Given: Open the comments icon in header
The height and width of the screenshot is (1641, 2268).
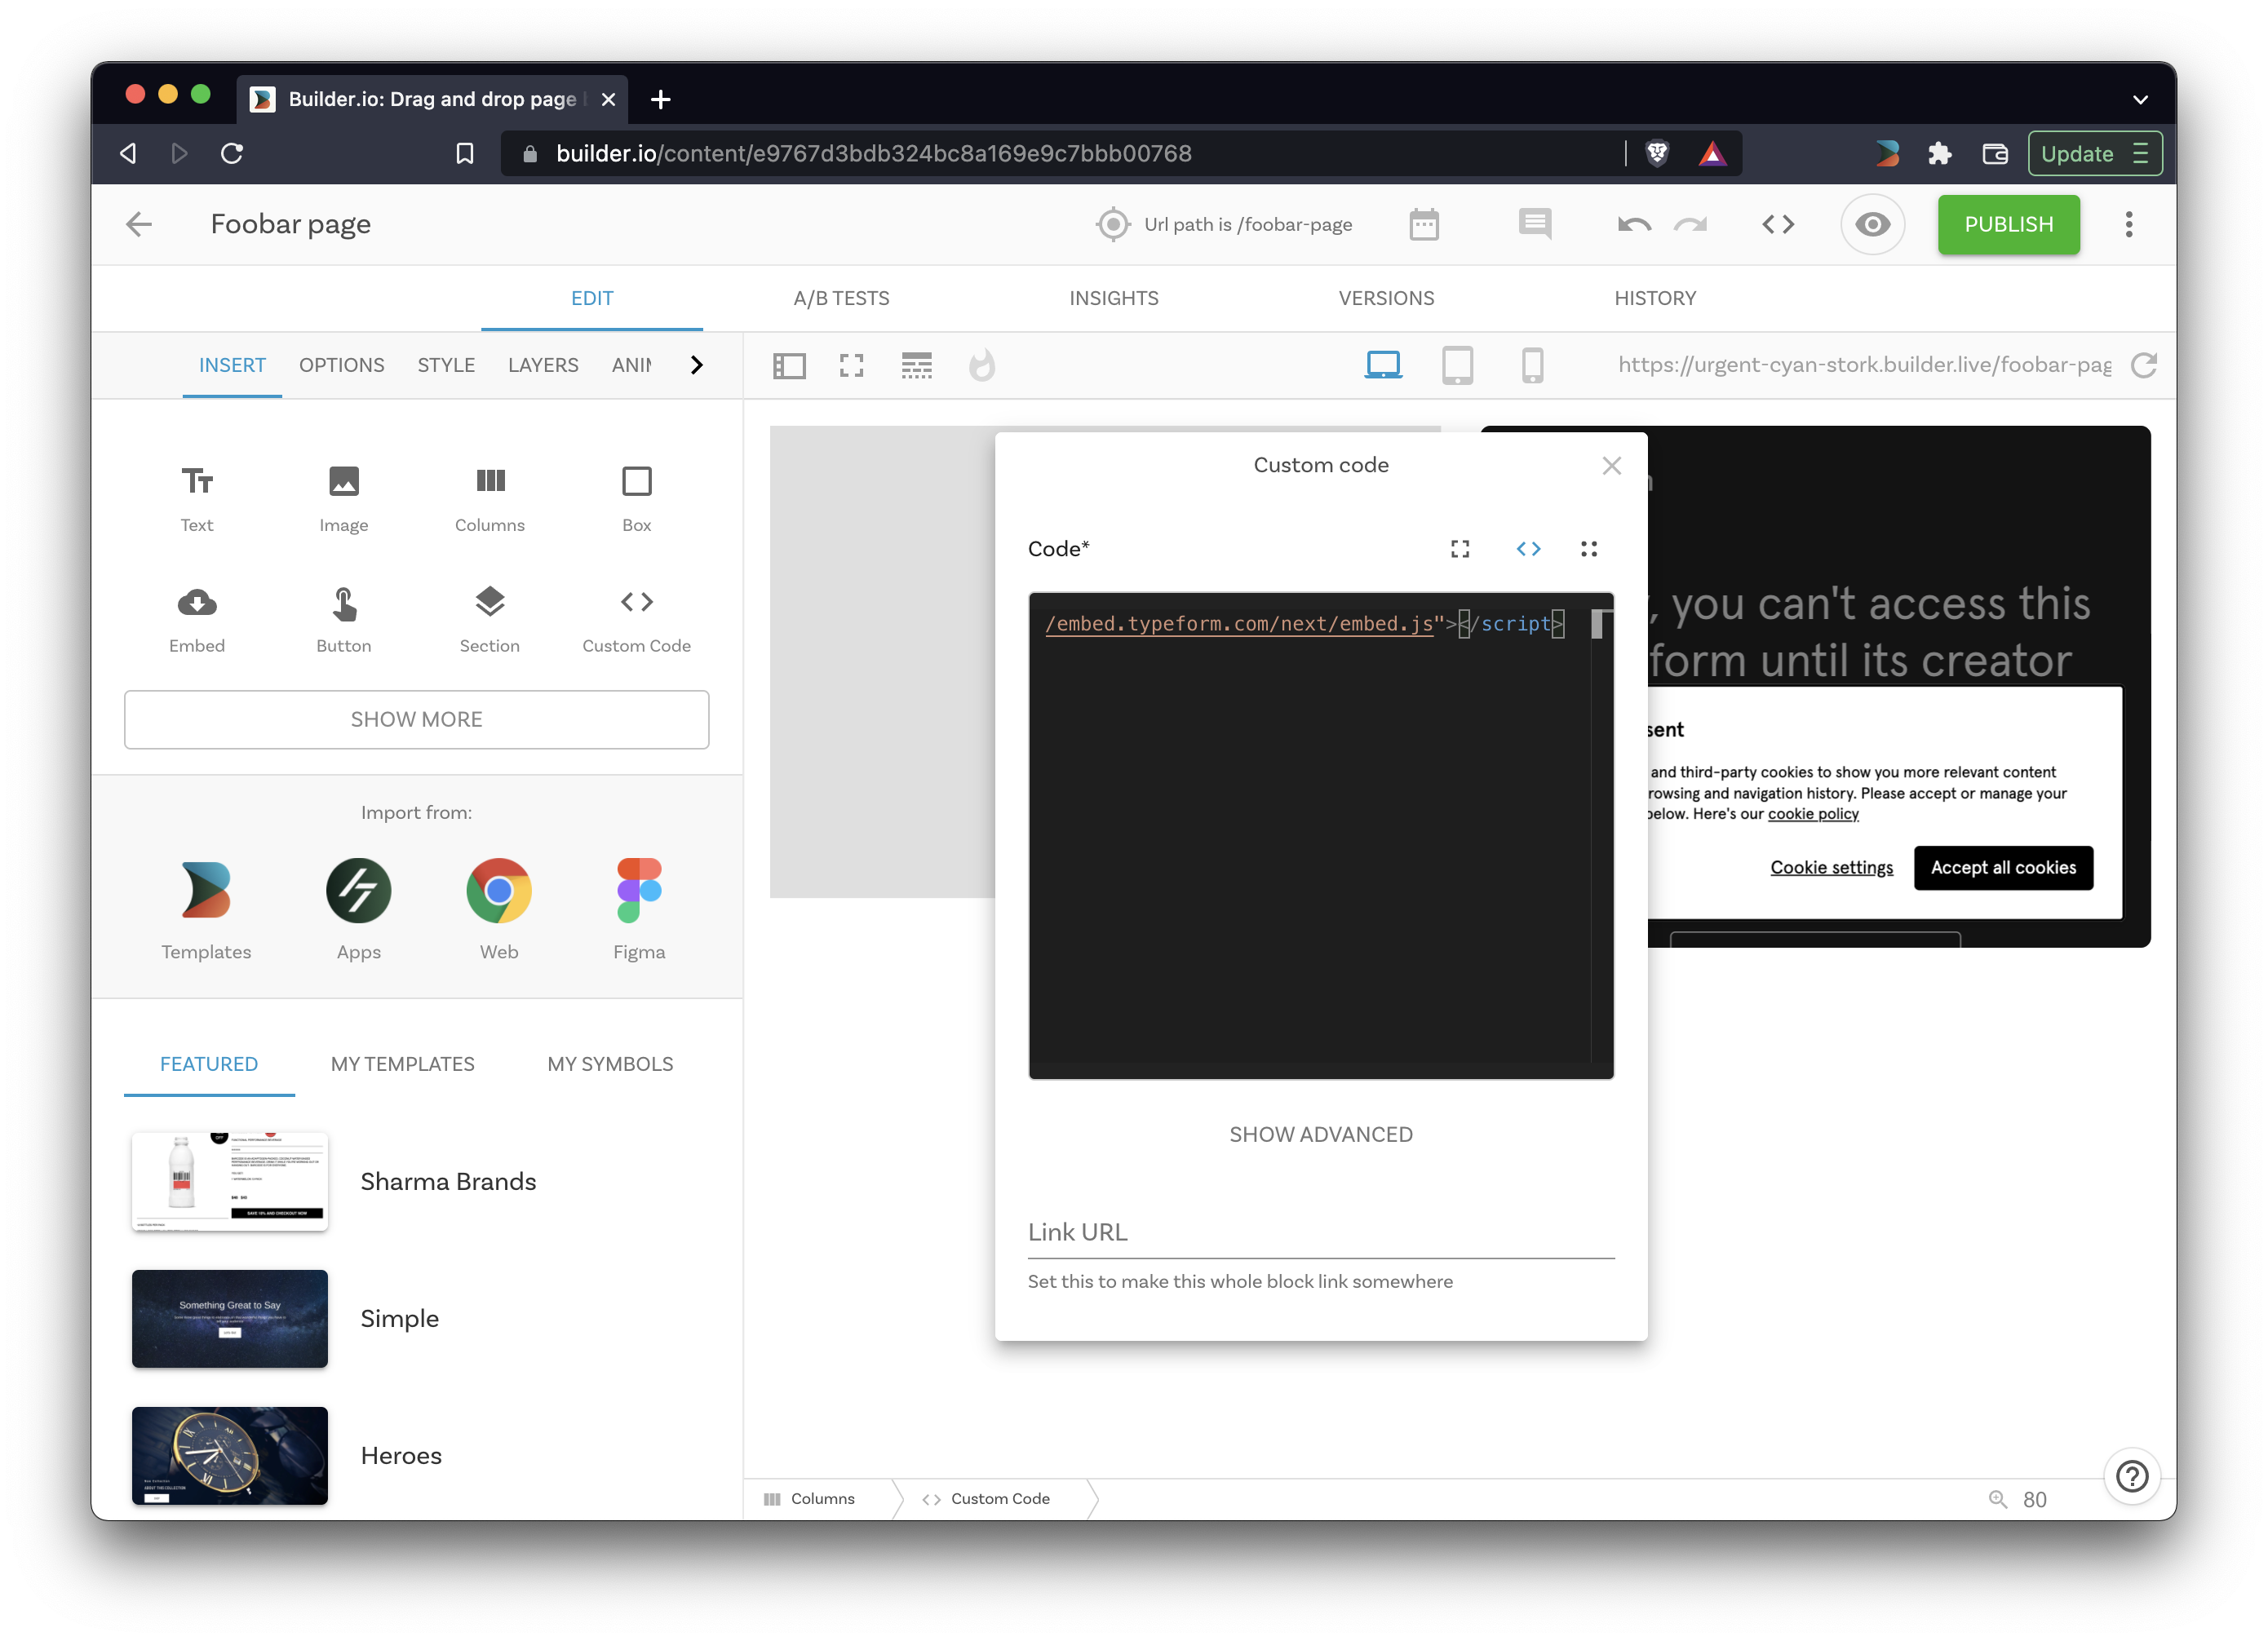Looking at the screenshot, I should (1534, 224).
